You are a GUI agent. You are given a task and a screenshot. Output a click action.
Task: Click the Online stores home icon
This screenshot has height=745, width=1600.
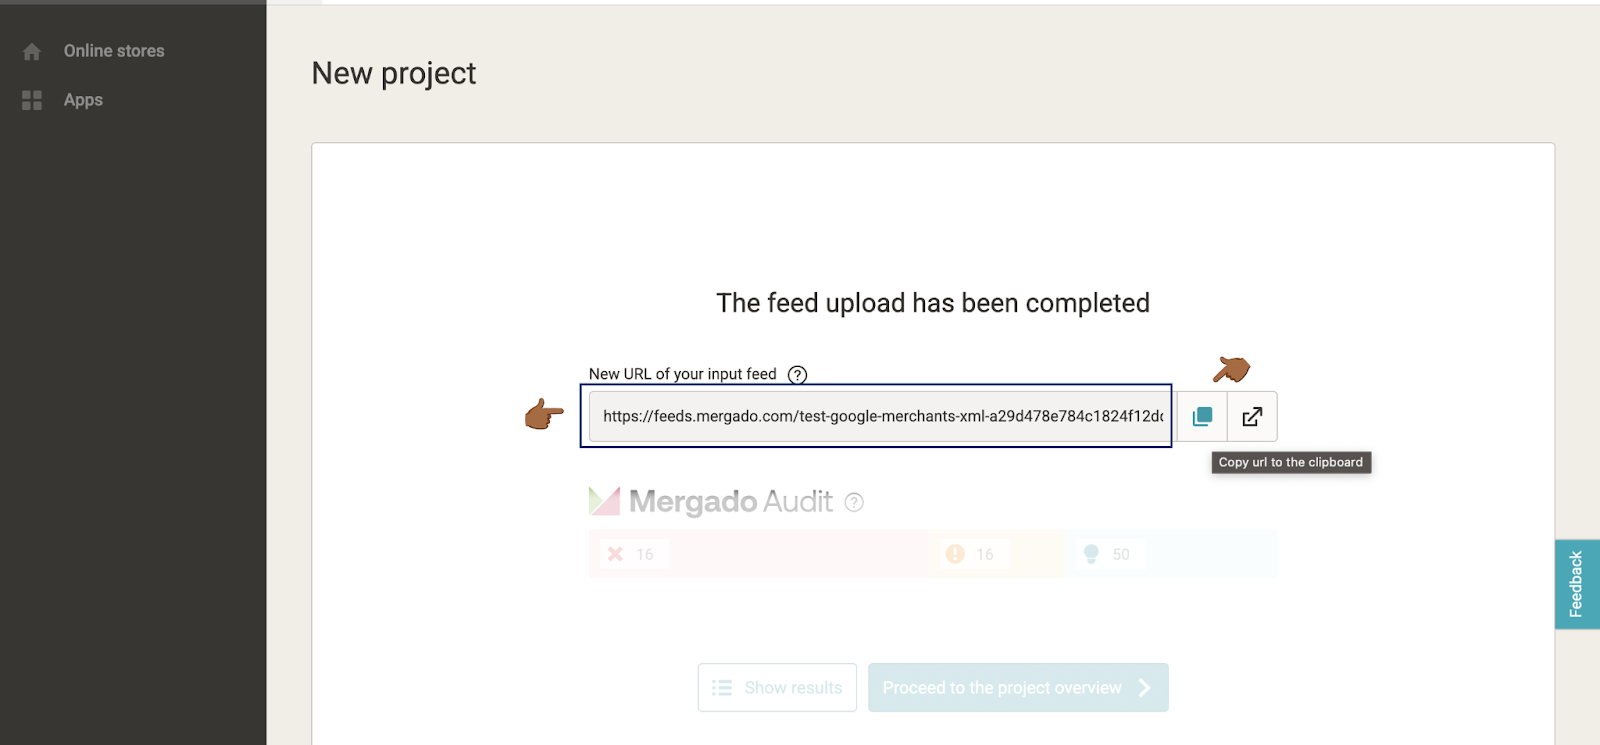click(x=32, y=51)
